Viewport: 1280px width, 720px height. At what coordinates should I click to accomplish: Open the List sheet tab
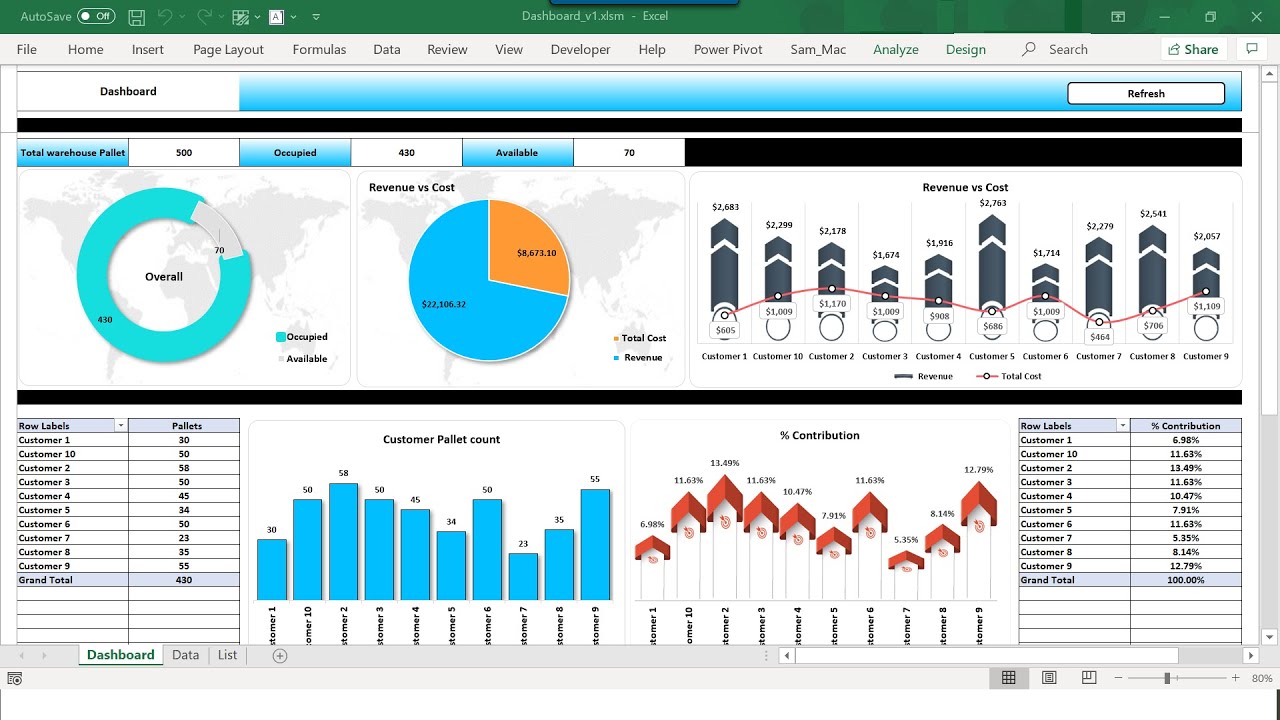228,655
